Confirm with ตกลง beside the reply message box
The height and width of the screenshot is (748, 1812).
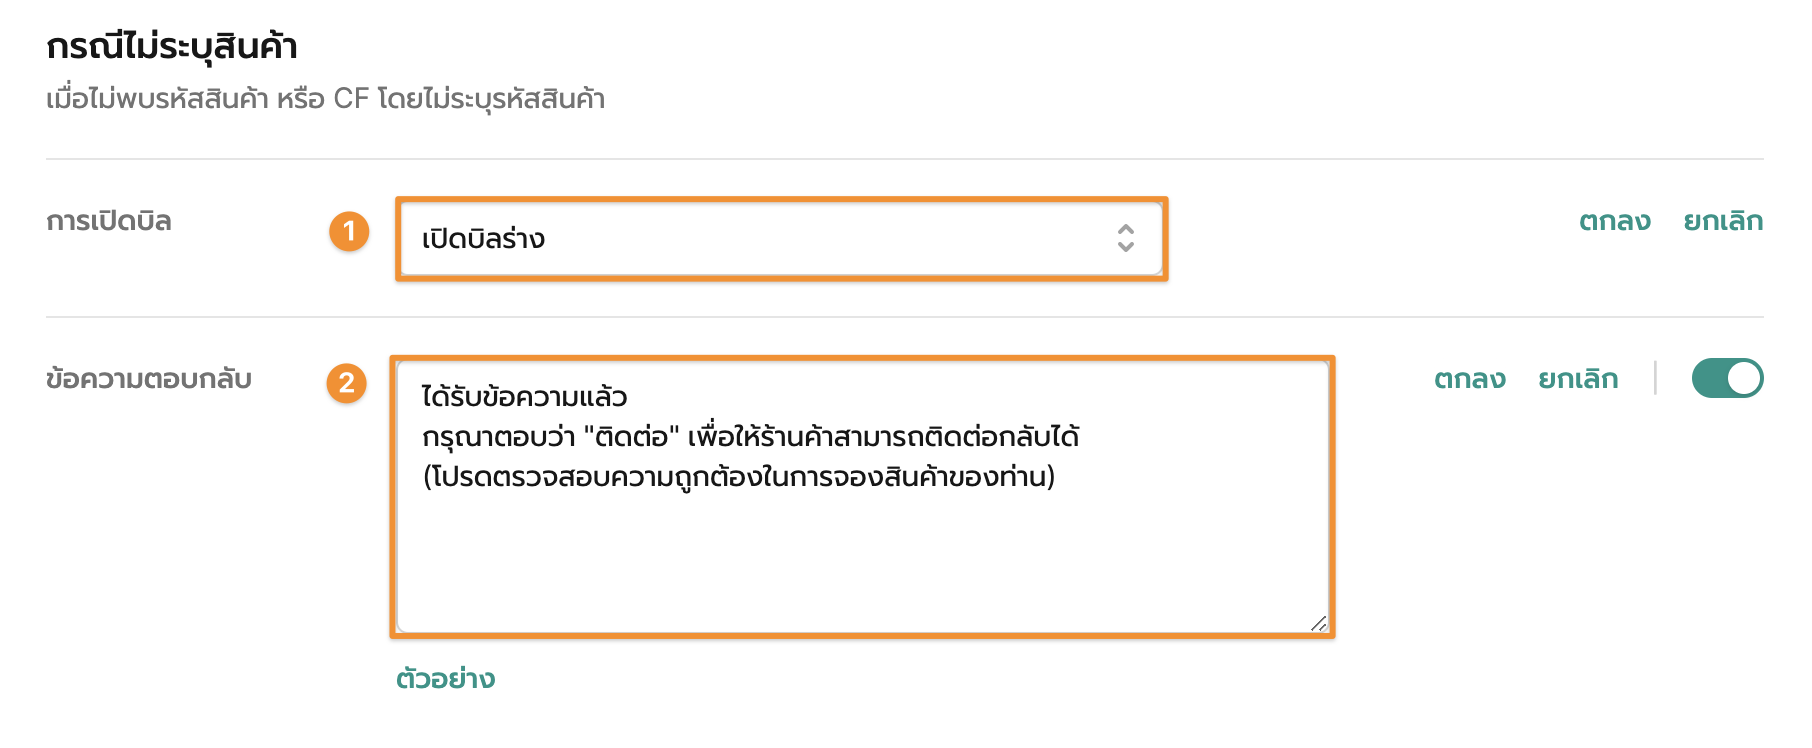pos(1469,379)
